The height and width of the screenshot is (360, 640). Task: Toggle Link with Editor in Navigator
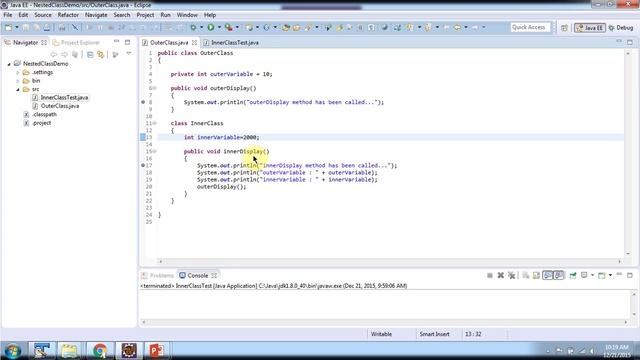point(100,54)
